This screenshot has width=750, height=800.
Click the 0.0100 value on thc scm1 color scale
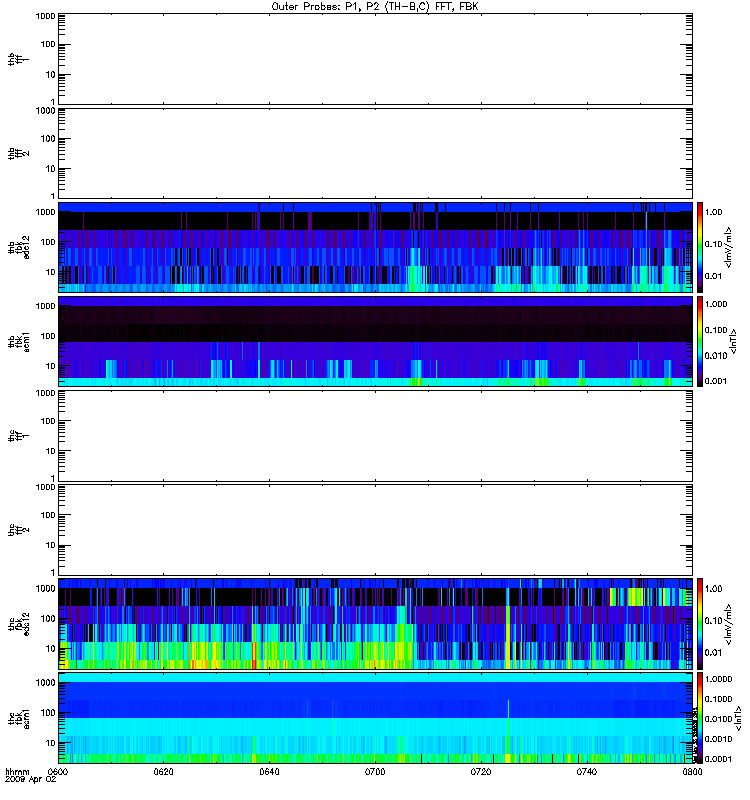click(x=718, y=719)
